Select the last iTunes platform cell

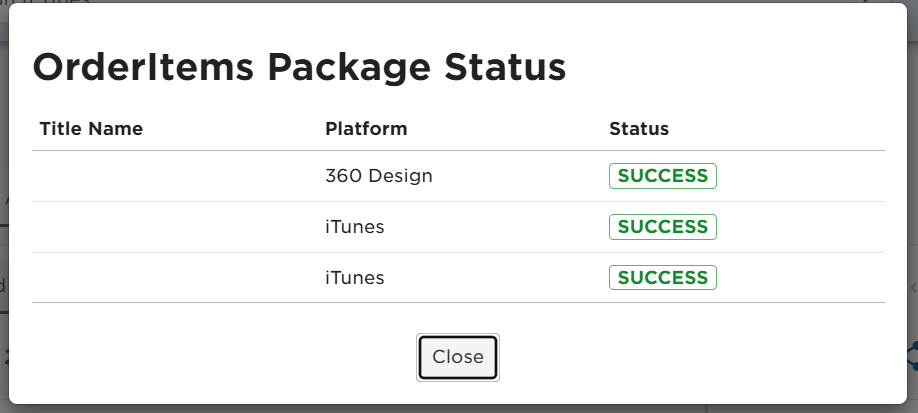pos(355,278)
